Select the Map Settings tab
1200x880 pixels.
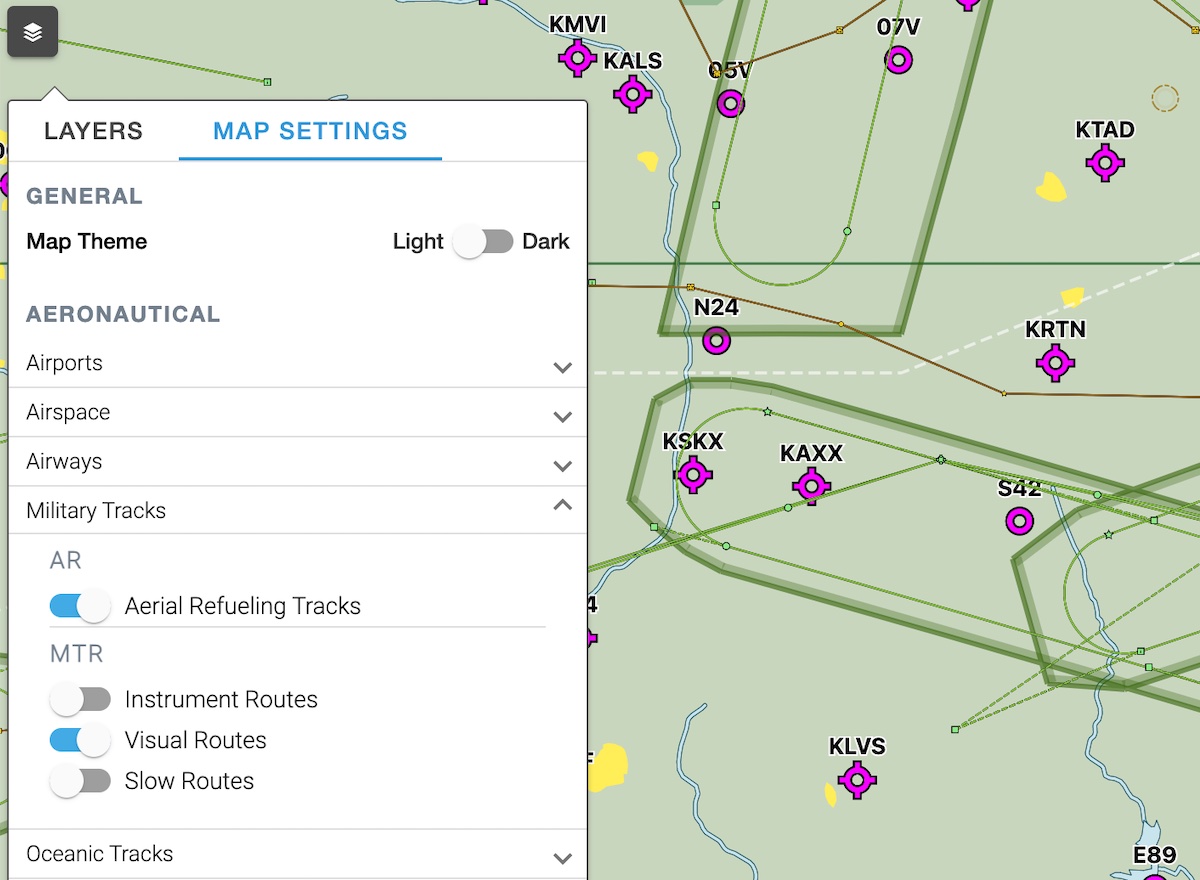310,131
